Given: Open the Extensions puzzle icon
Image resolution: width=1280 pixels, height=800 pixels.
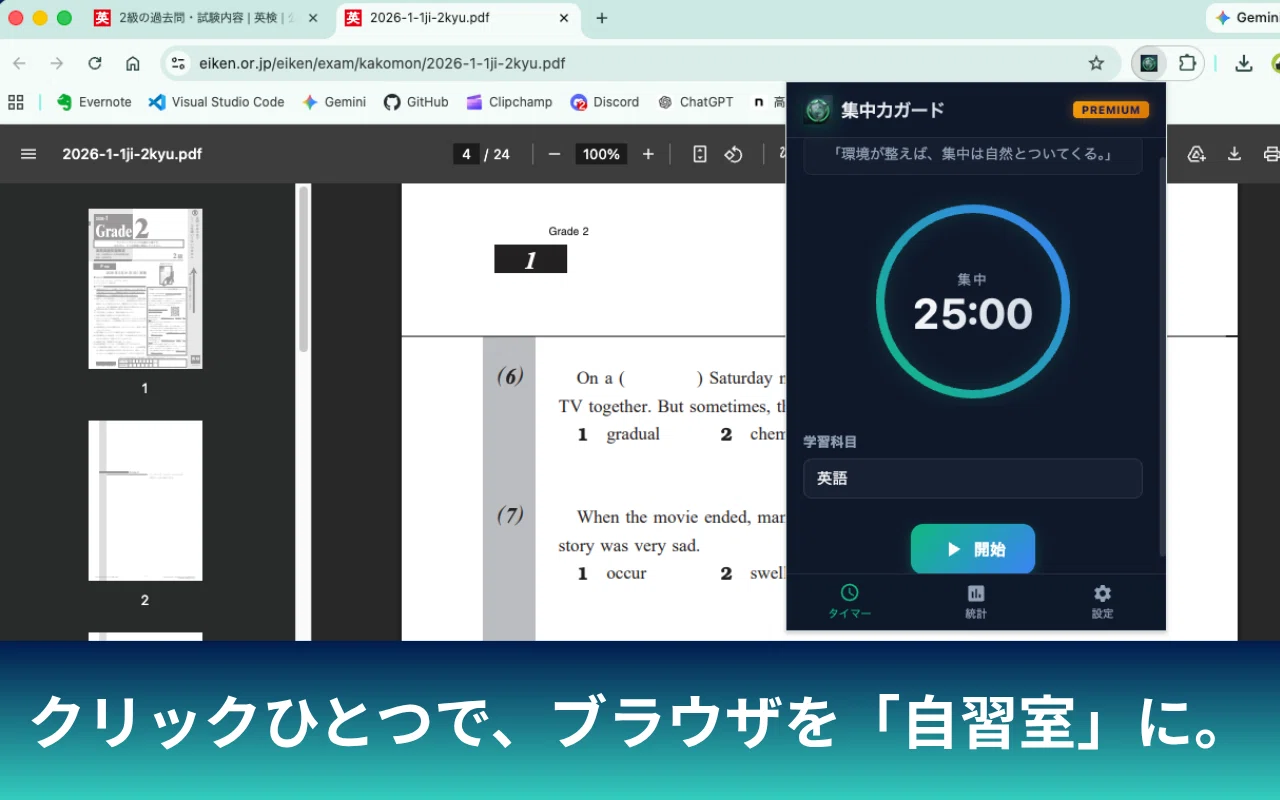Looking at the screenshot, I should click(1187, 63).
